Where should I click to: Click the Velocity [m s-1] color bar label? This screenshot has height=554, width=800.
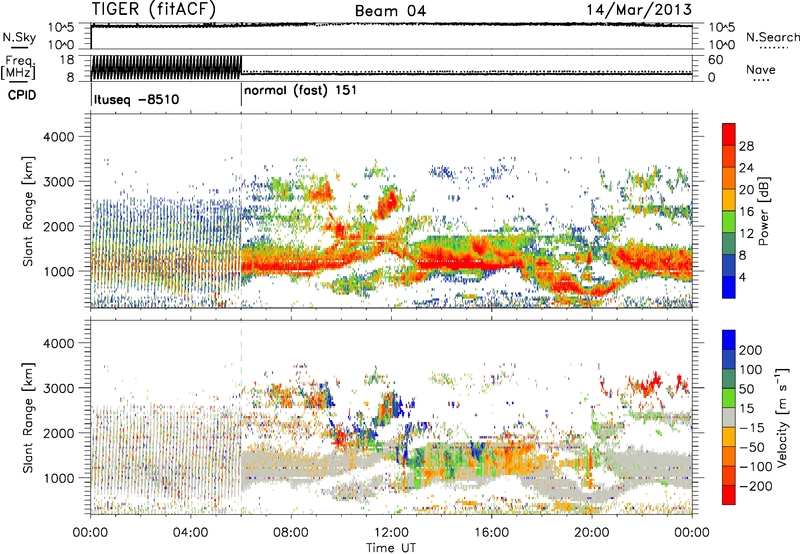click(x=781, y=417)
